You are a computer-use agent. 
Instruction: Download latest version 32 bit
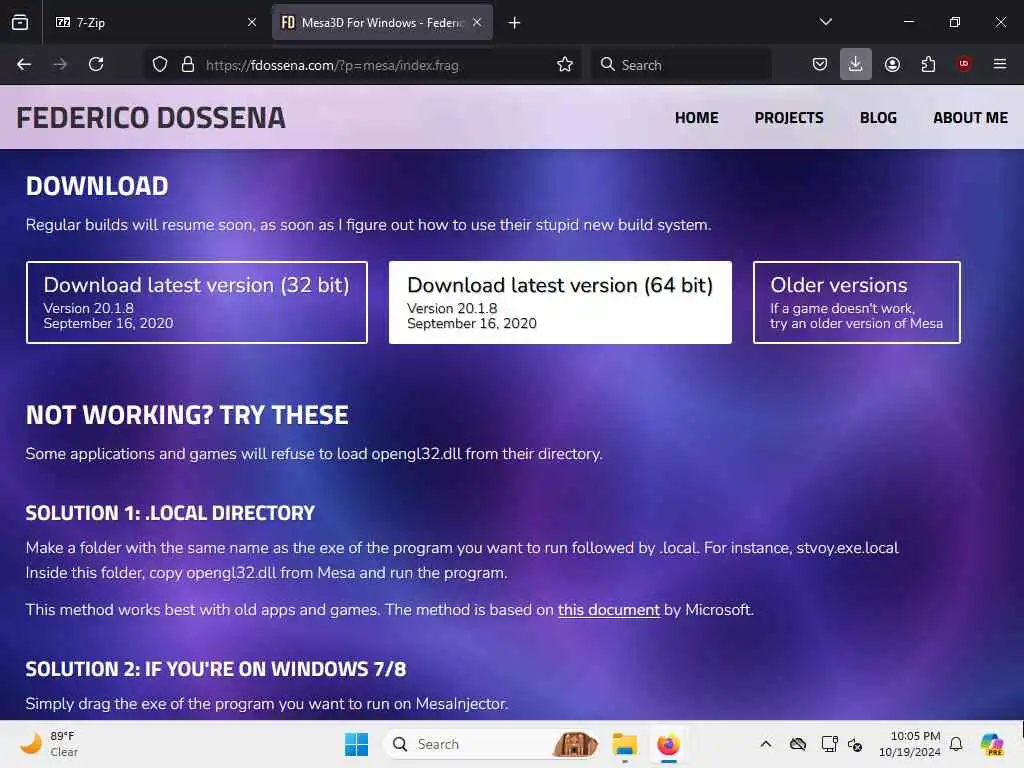click(197, 302)
